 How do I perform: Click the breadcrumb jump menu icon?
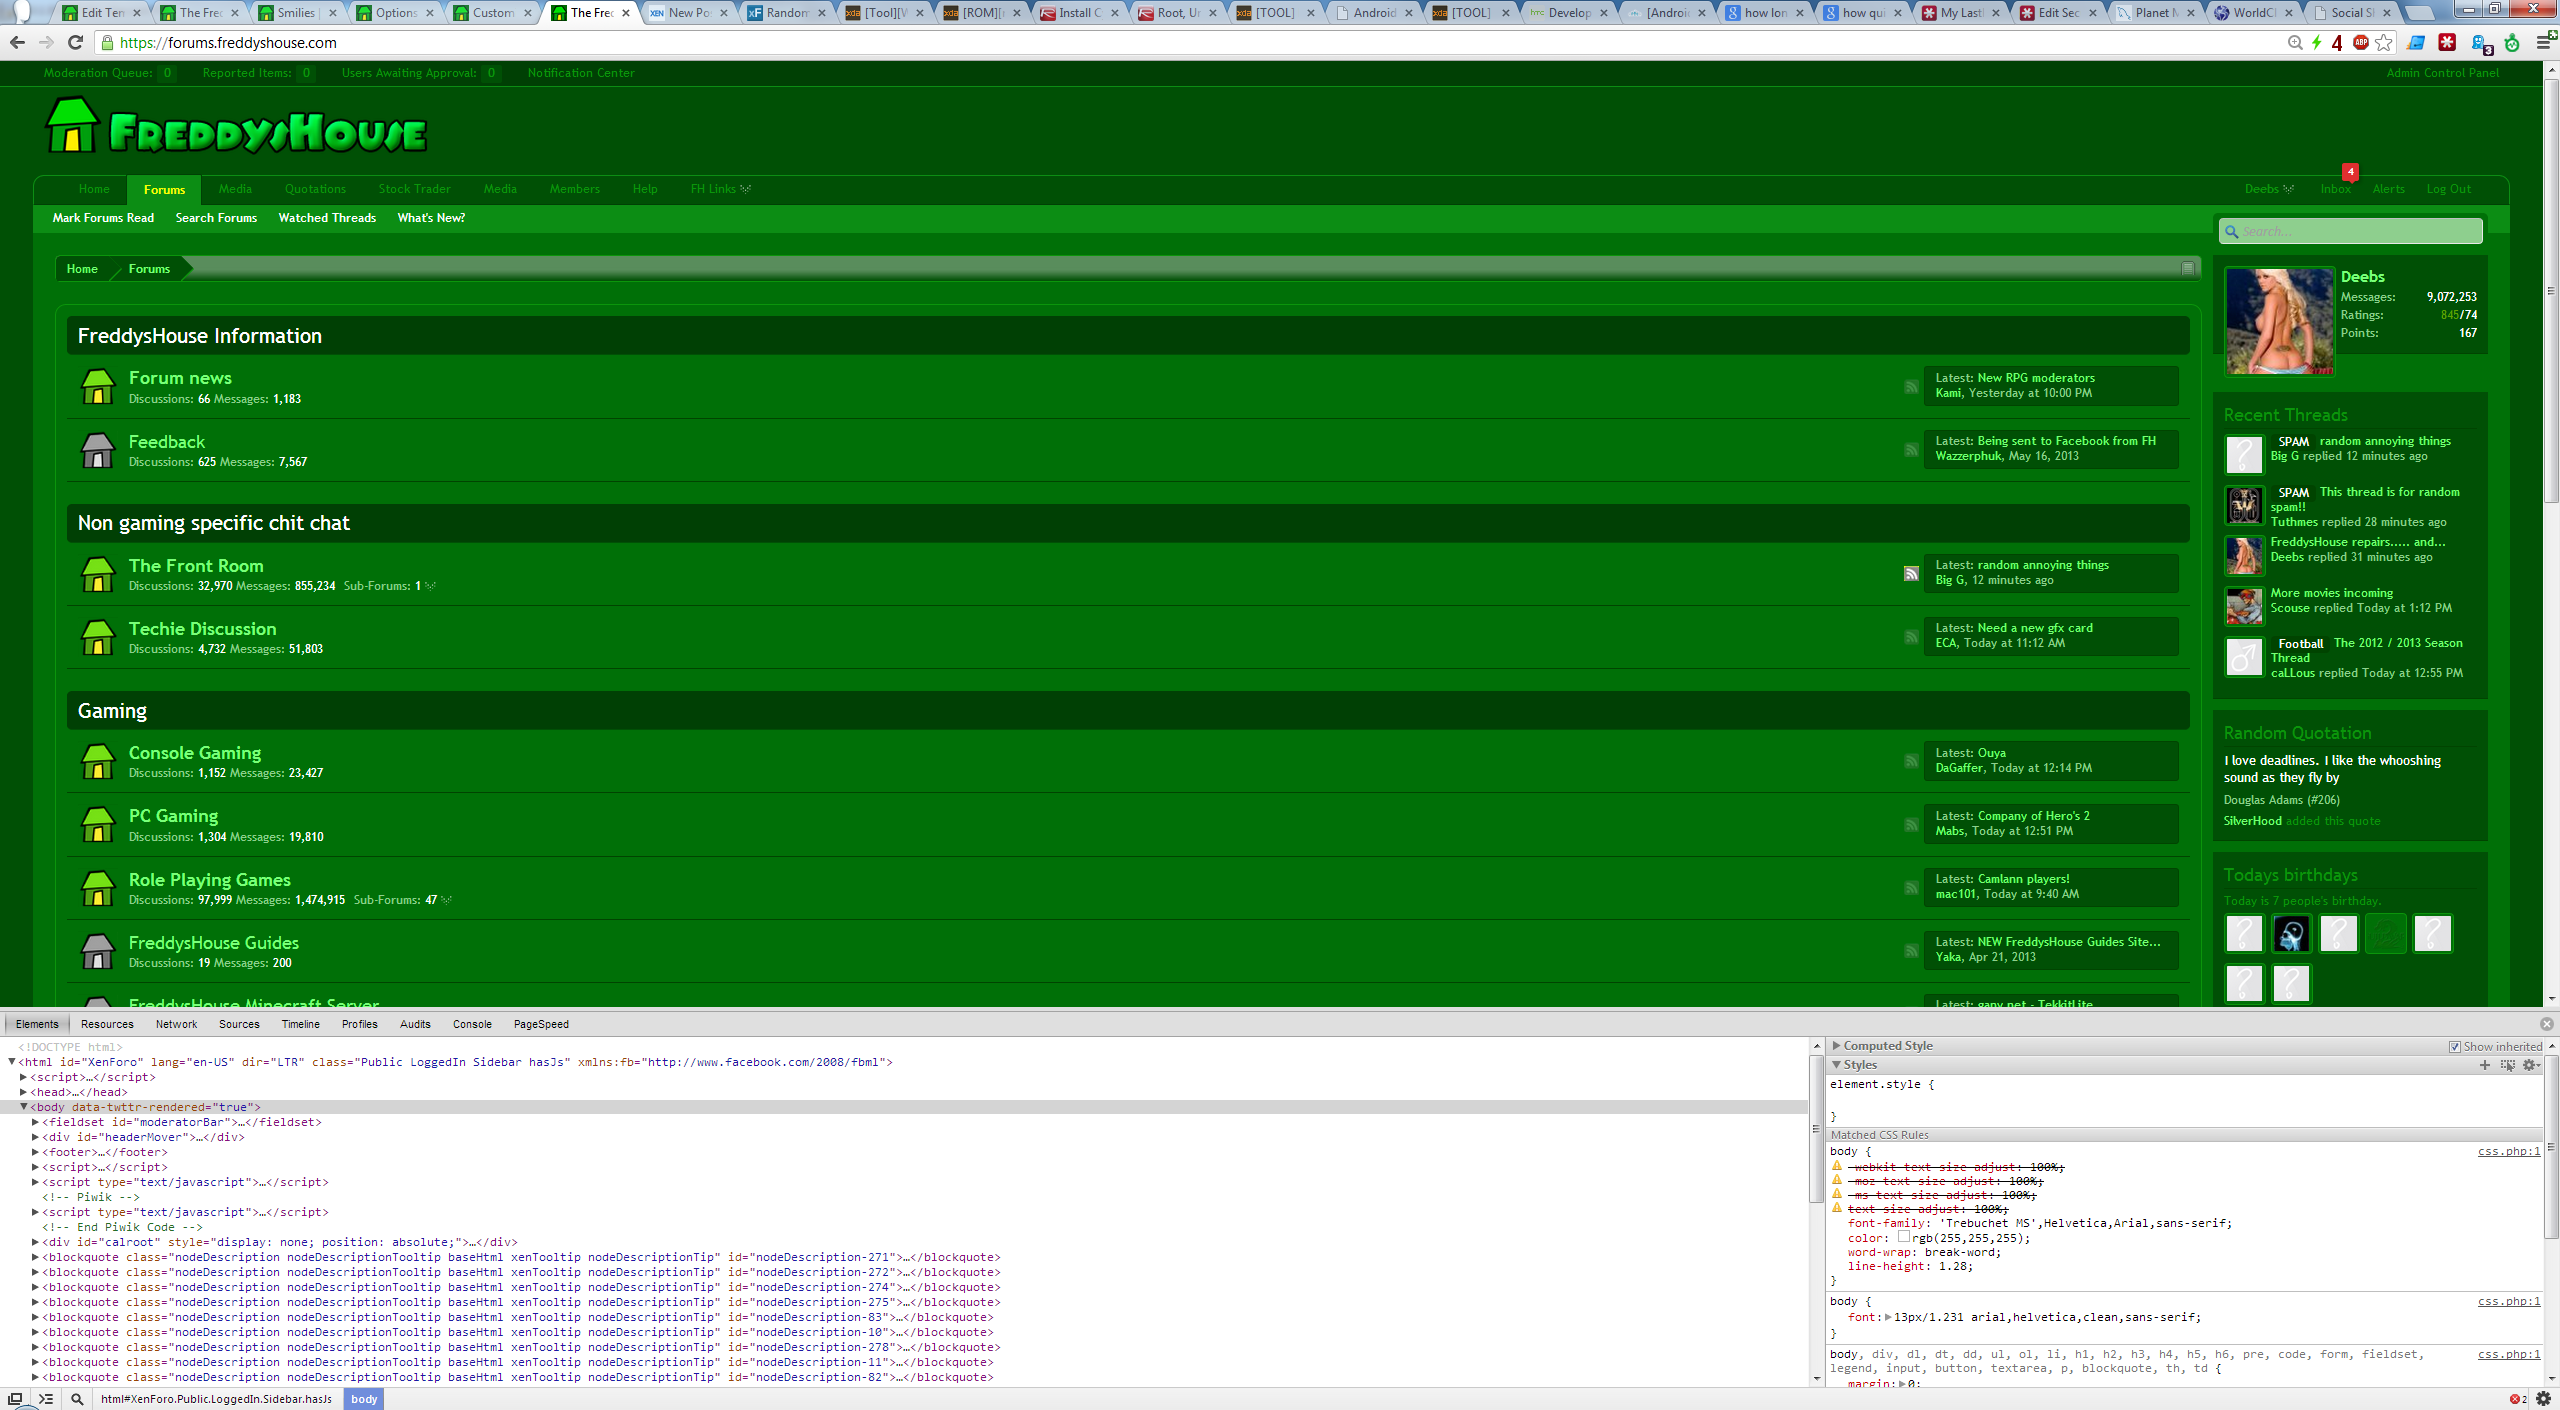[x=2188, y=268]
